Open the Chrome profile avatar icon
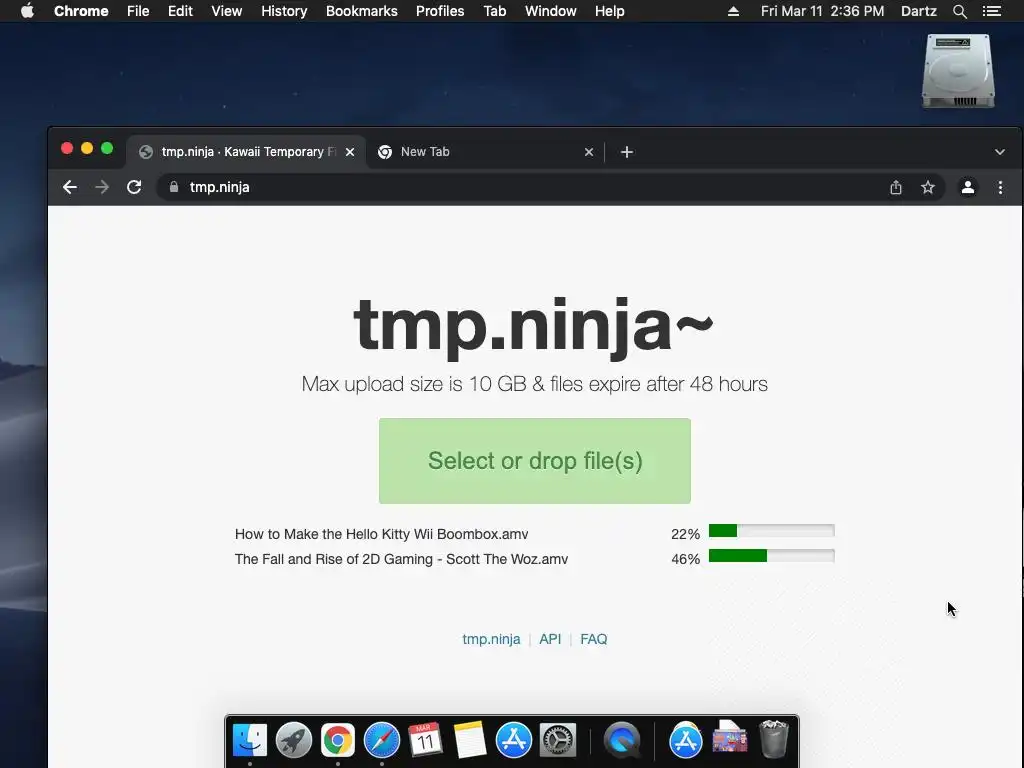The image size is (1024, 768). tap(968, 187)
